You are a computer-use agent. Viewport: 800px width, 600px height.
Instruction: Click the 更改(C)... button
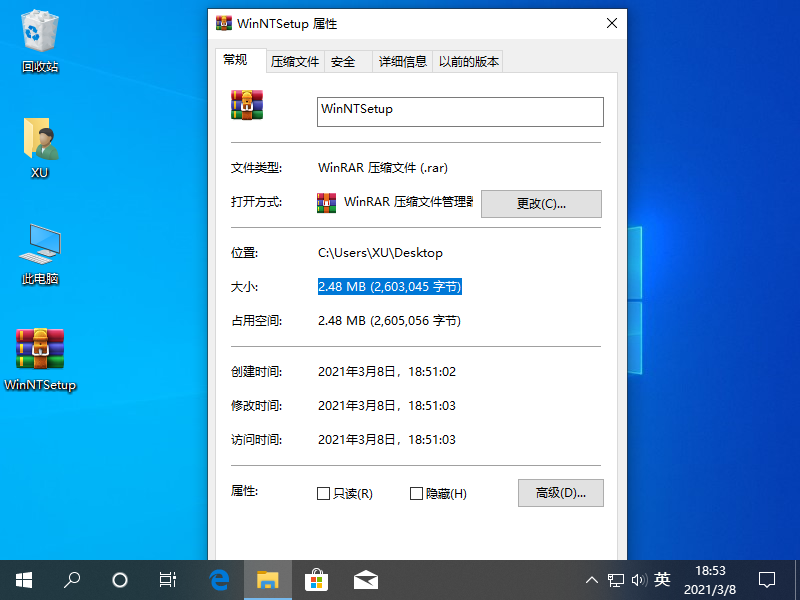click(x=541, y=204)
